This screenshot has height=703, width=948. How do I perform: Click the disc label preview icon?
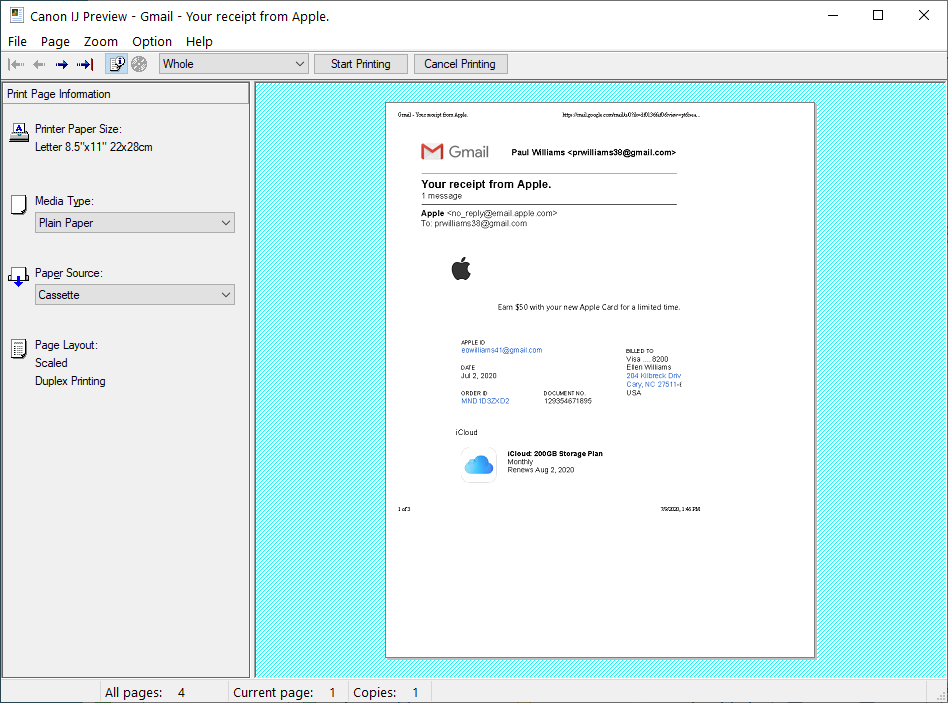[139, 64]
